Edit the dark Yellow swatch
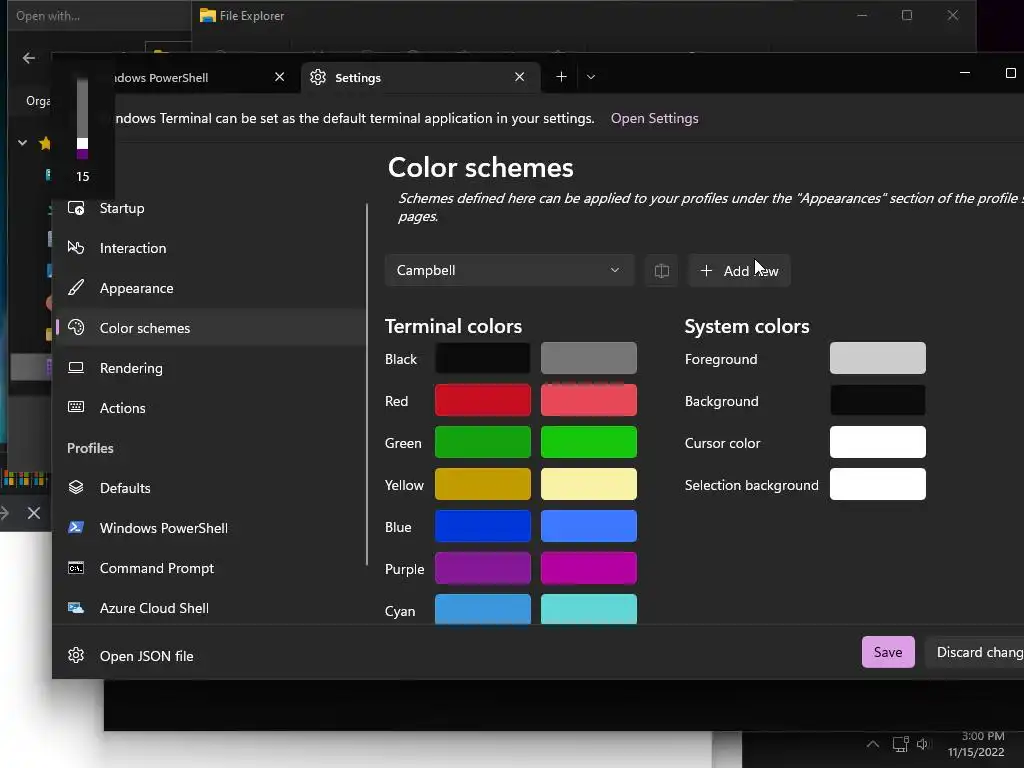 tap(483, 484)
